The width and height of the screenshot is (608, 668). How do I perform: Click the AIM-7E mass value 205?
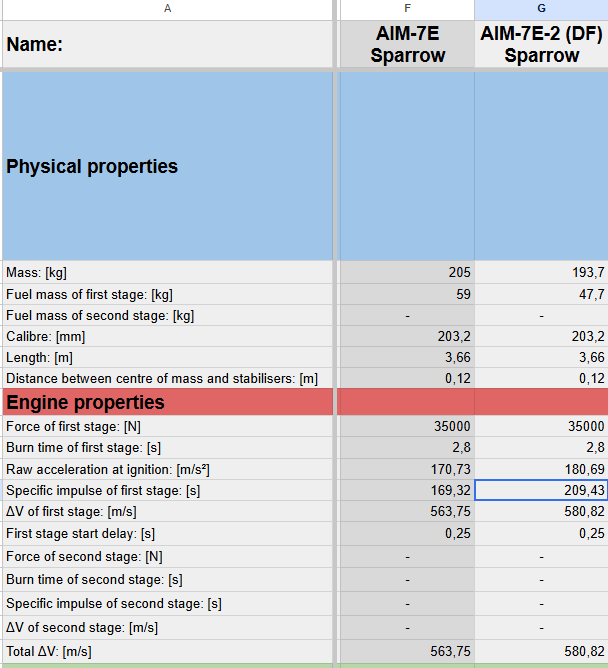(x=407, y=272)
